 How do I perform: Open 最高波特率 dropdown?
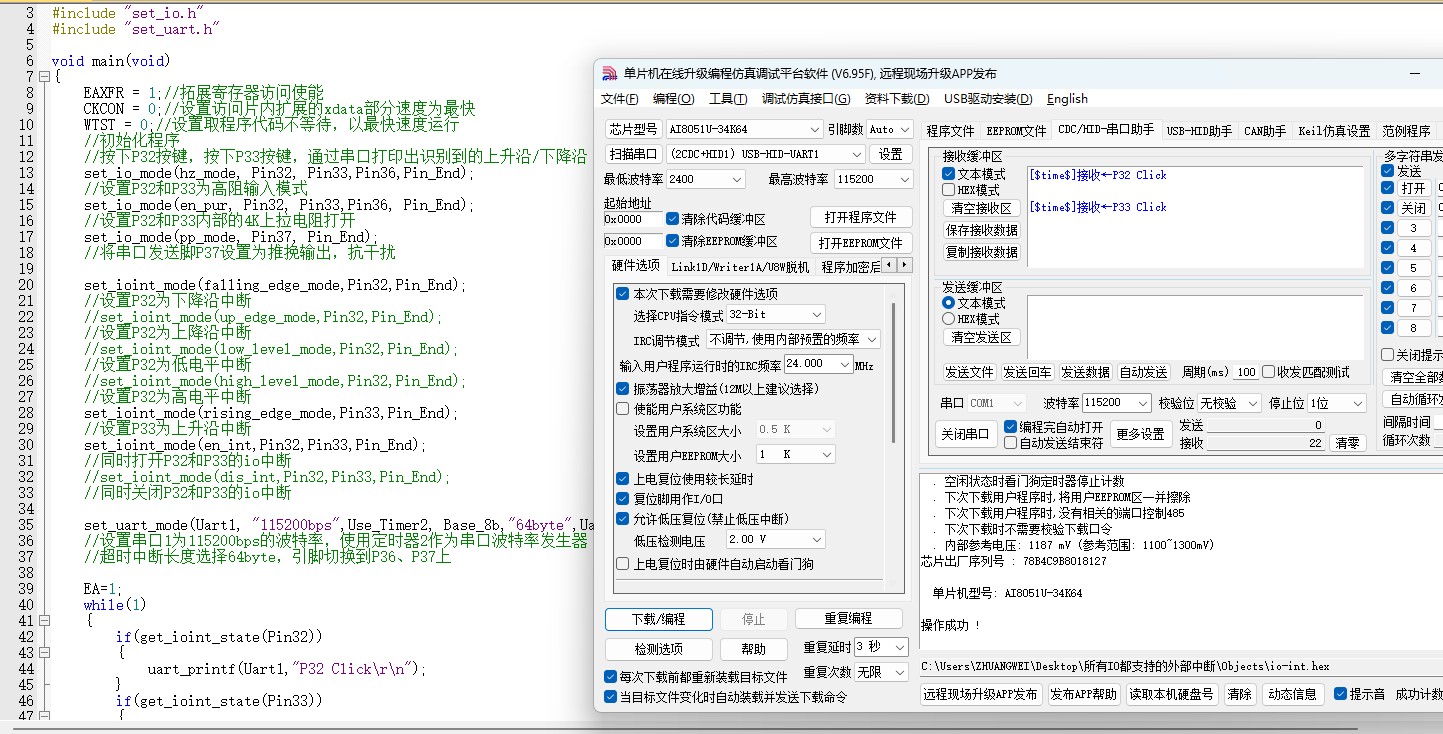(x=873, y=179)
